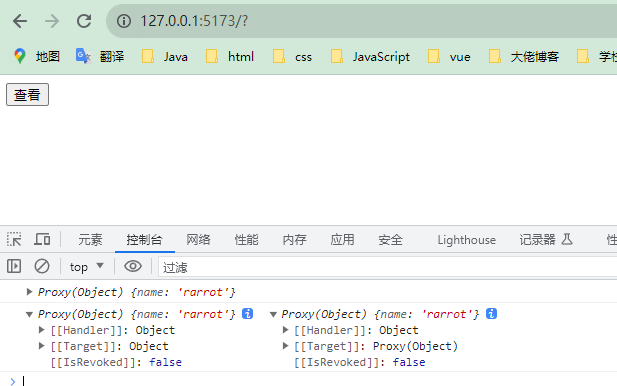Open the 翻译 translate bookmark
This screenshot has width=617, height=386.
coord(100,56)
